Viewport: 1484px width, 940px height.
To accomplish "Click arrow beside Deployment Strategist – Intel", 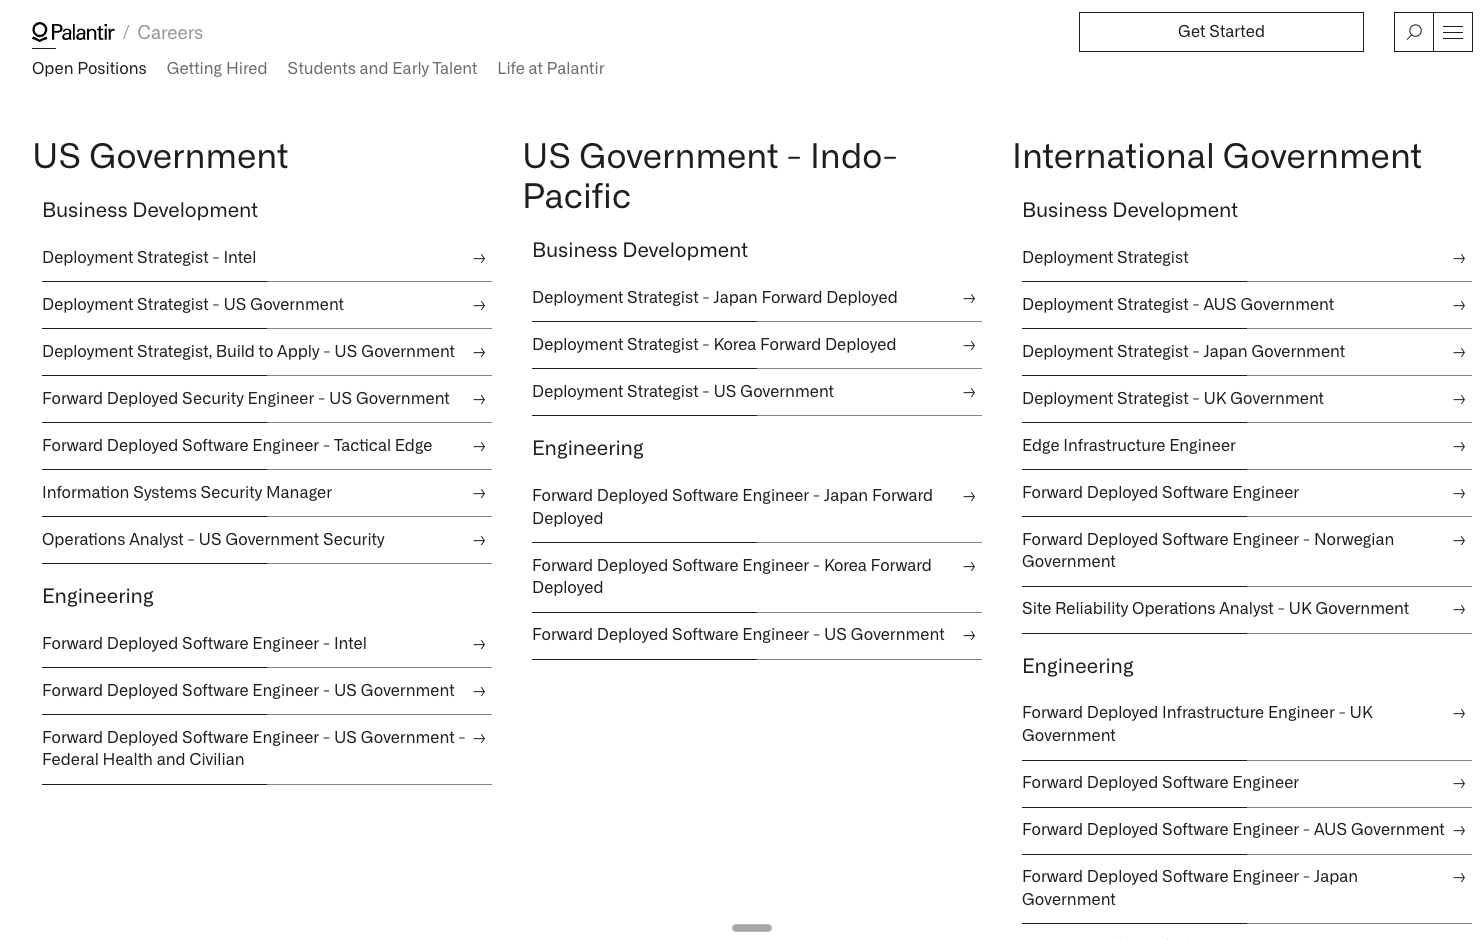I will [x=479, y=258].
